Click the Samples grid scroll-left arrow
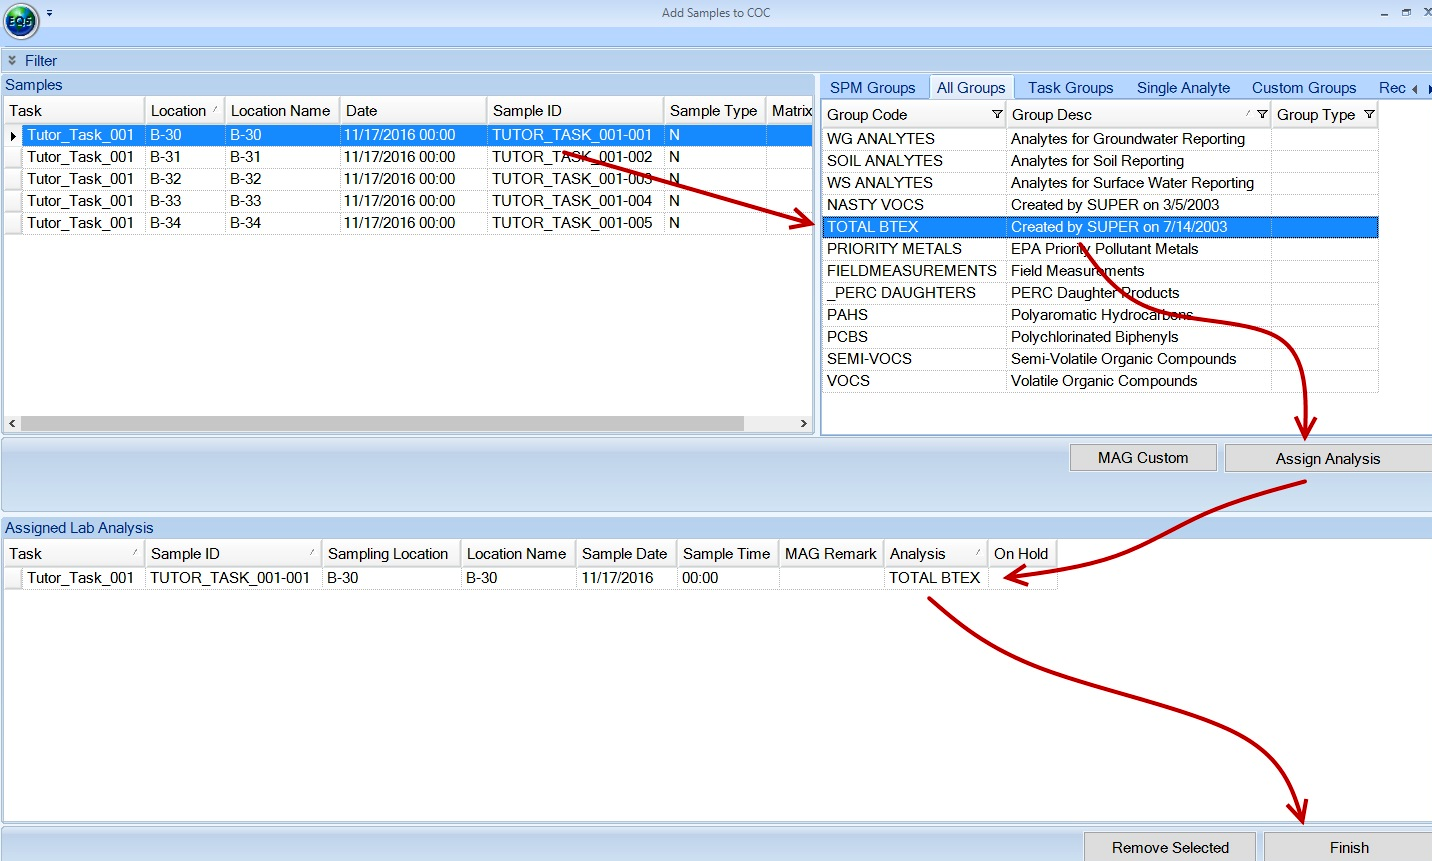This screenshot has height=861, width=1432. 12,424
